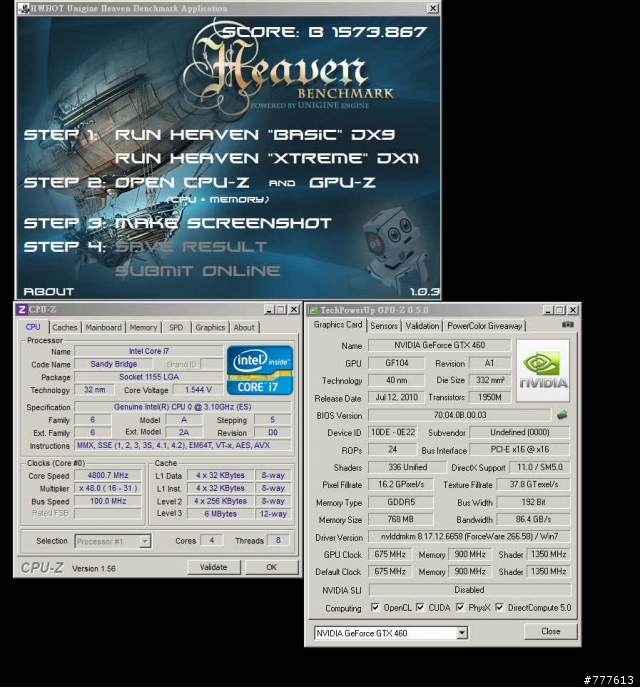The image size is (640, 688).
Task: Open the About link in Heaven Benchmark
Action: [49, 292]
